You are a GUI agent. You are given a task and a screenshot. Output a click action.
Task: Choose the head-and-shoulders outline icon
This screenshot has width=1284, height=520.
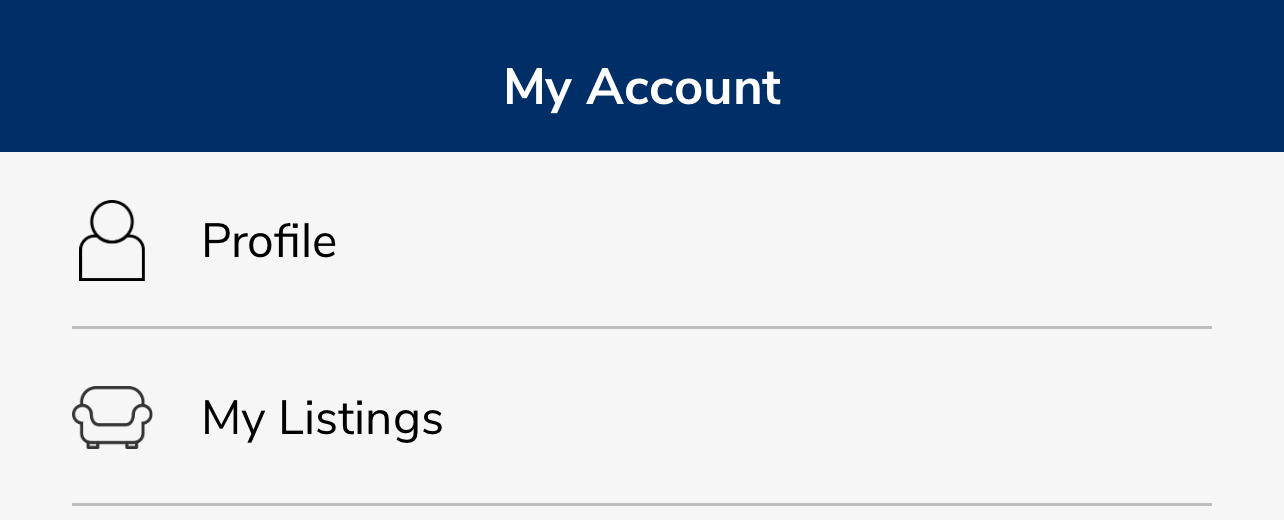pyautogui.click(x=112, y=241)
